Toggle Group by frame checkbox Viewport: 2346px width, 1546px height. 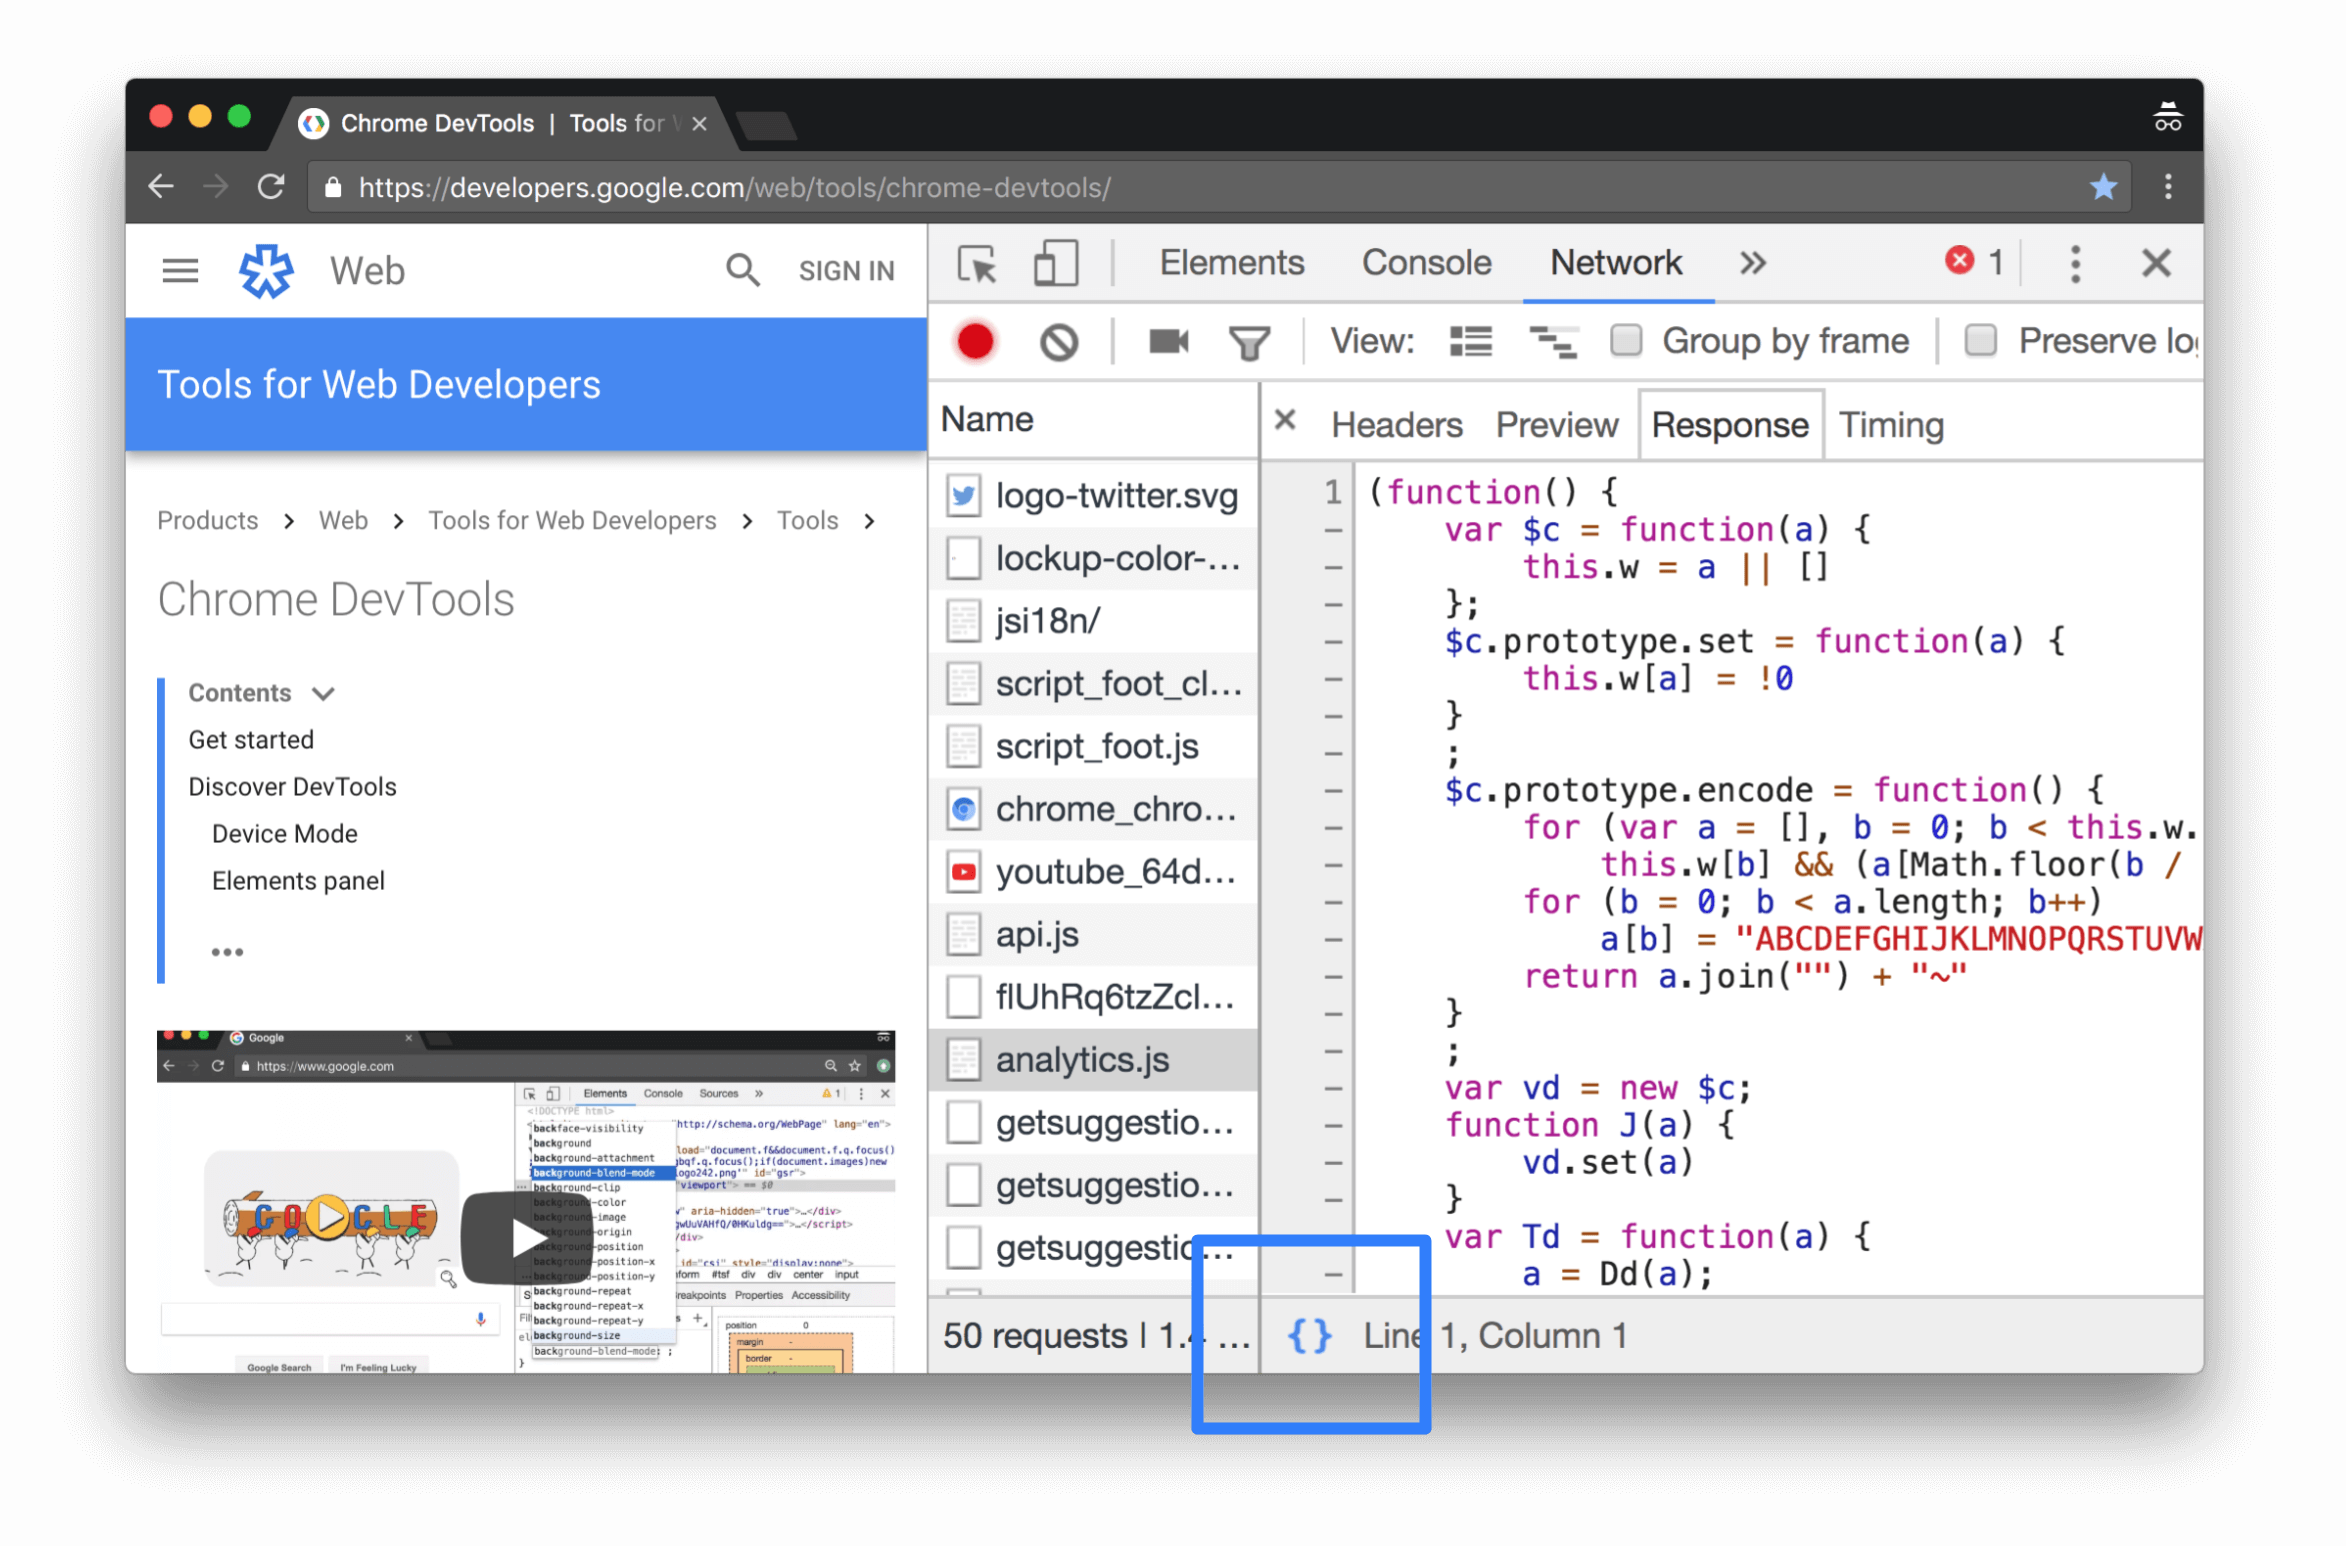(x=1622, y=340)
